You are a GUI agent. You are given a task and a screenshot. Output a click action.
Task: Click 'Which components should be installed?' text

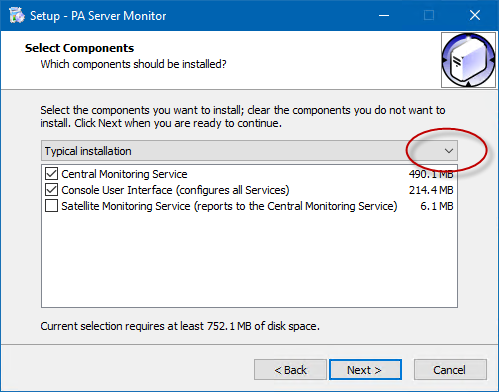[x=133, y=64]
